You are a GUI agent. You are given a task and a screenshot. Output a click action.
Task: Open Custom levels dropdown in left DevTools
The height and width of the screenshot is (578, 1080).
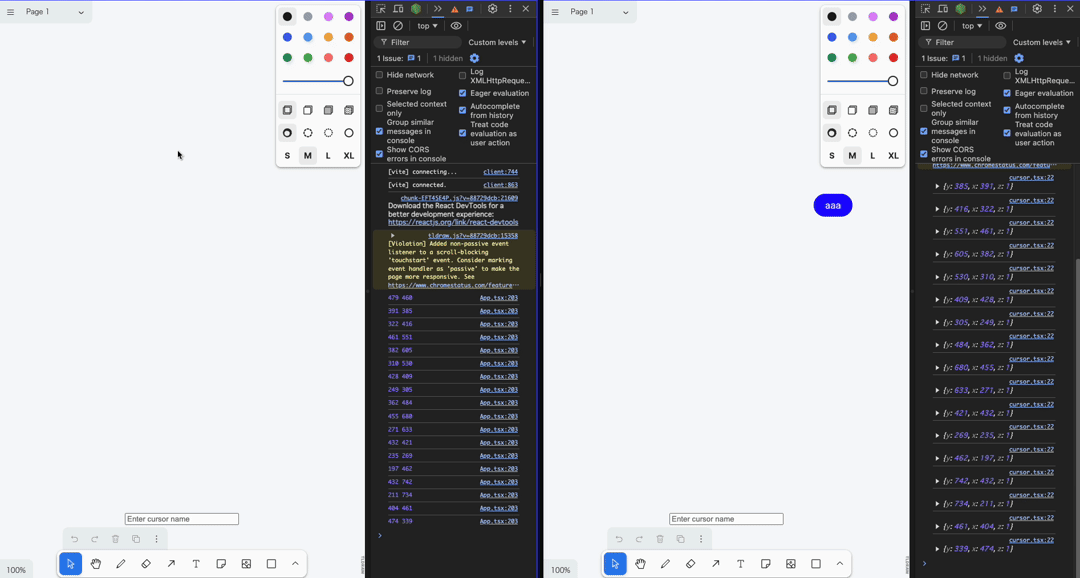click(x=497, y=42)
